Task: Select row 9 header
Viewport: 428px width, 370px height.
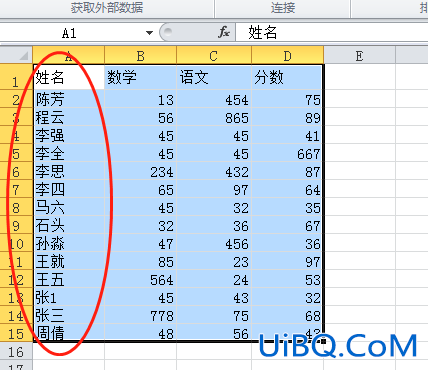Action: (16, 225)
